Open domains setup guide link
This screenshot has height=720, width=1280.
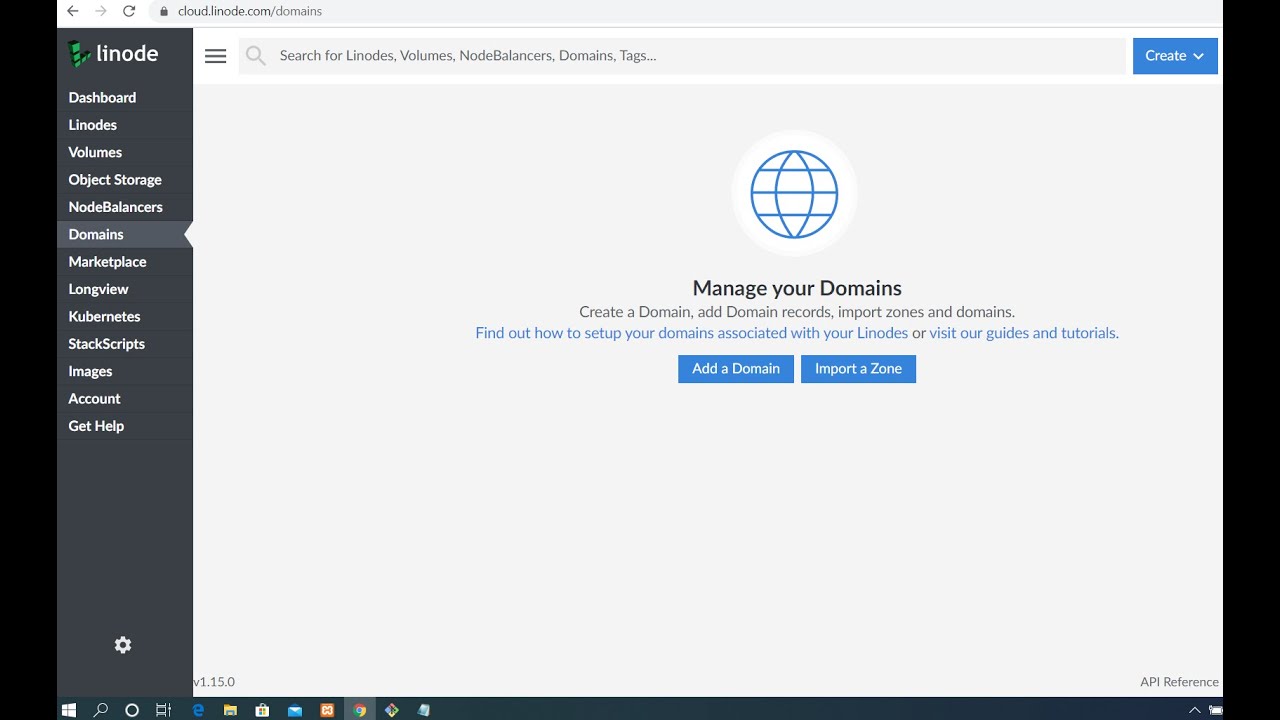(692, 333)
